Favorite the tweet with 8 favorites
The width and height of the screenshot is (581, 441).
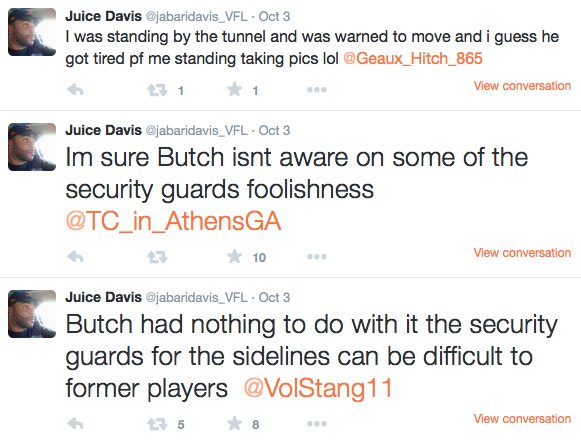235,424
